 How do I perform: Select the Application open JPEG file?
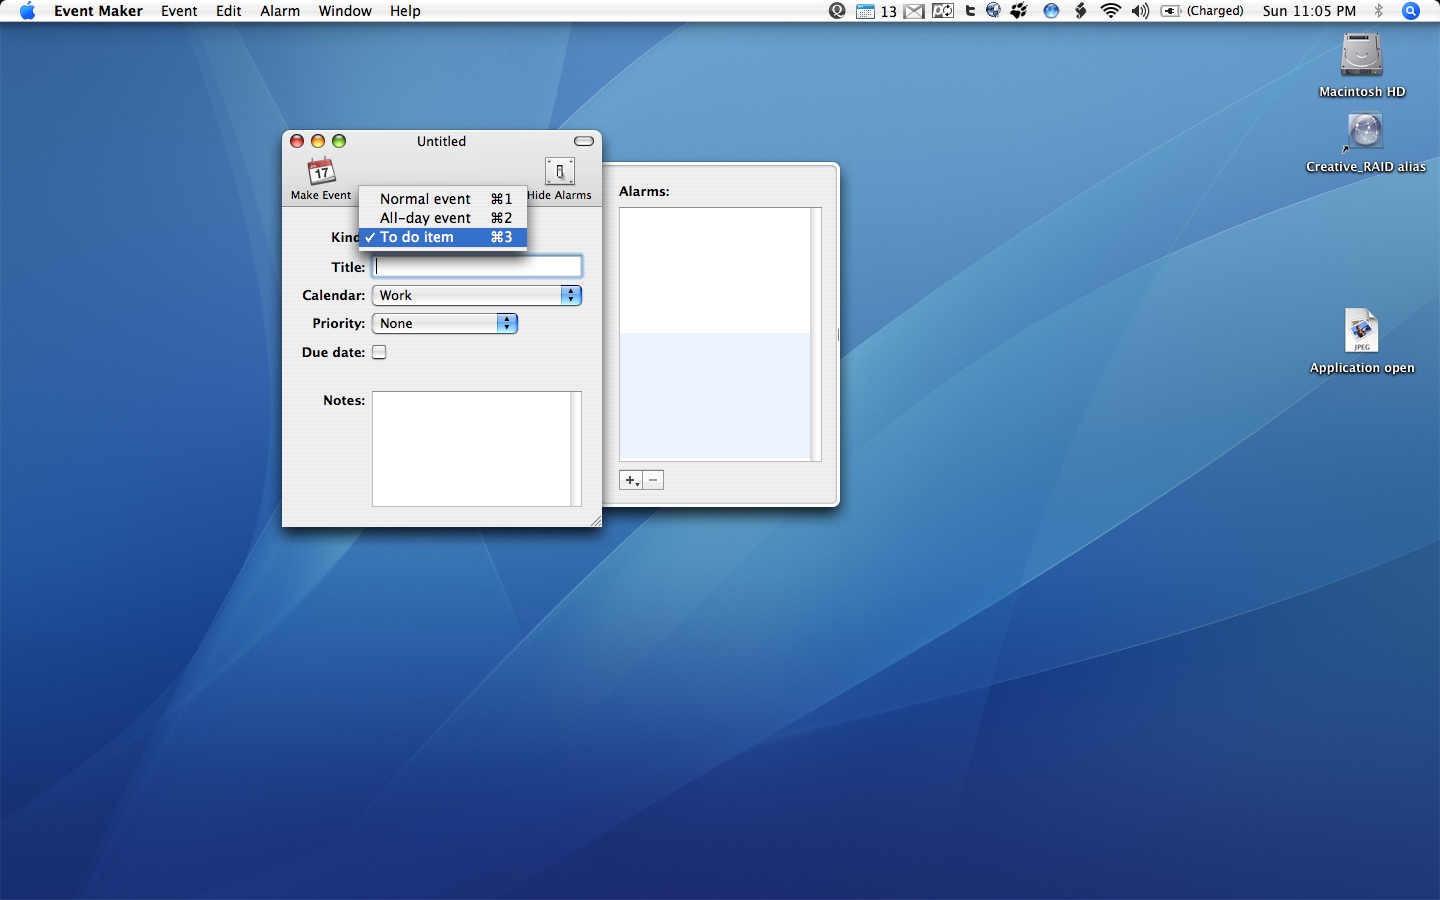pos(1361,332)
